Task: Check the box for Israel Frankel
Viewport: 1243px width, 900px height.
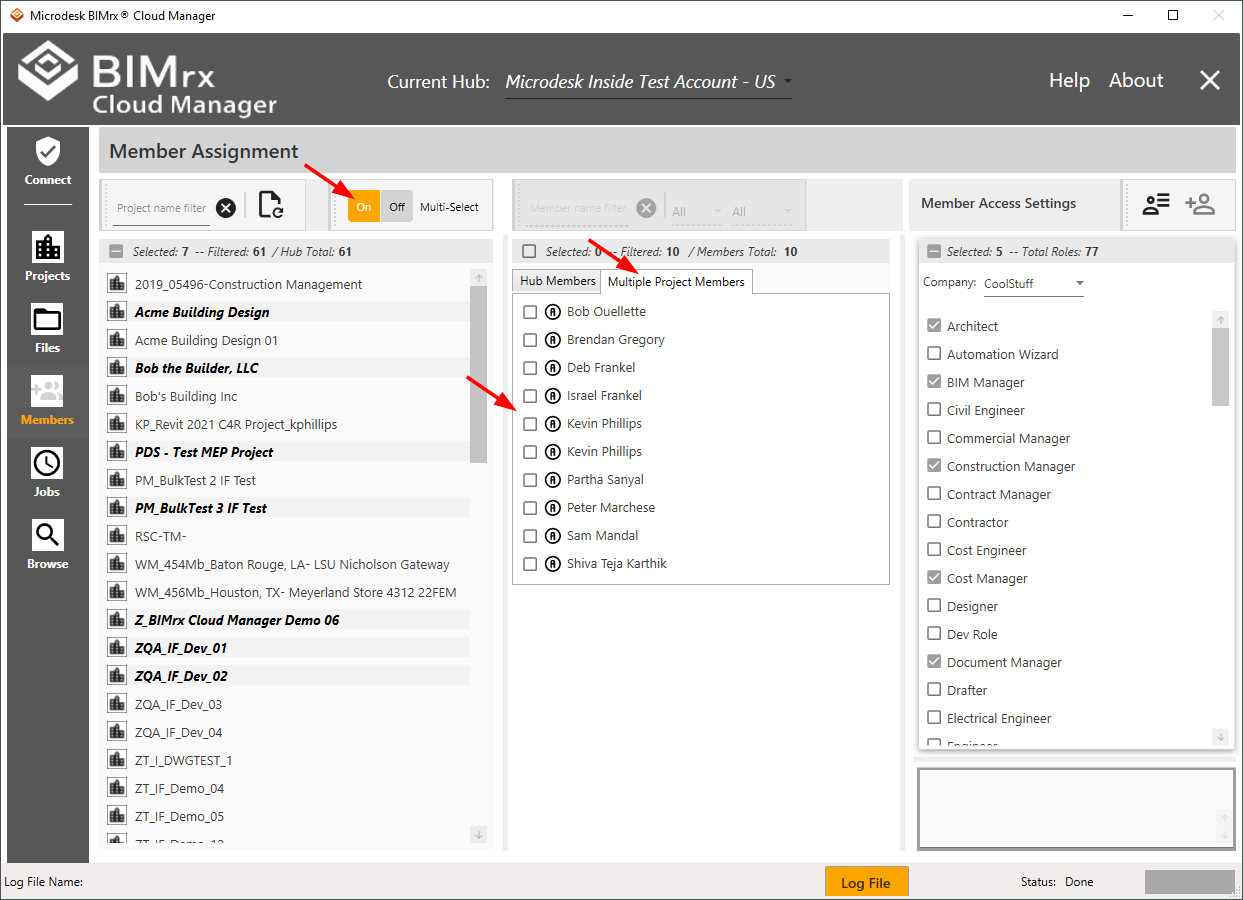Action: tap(530, 396)
